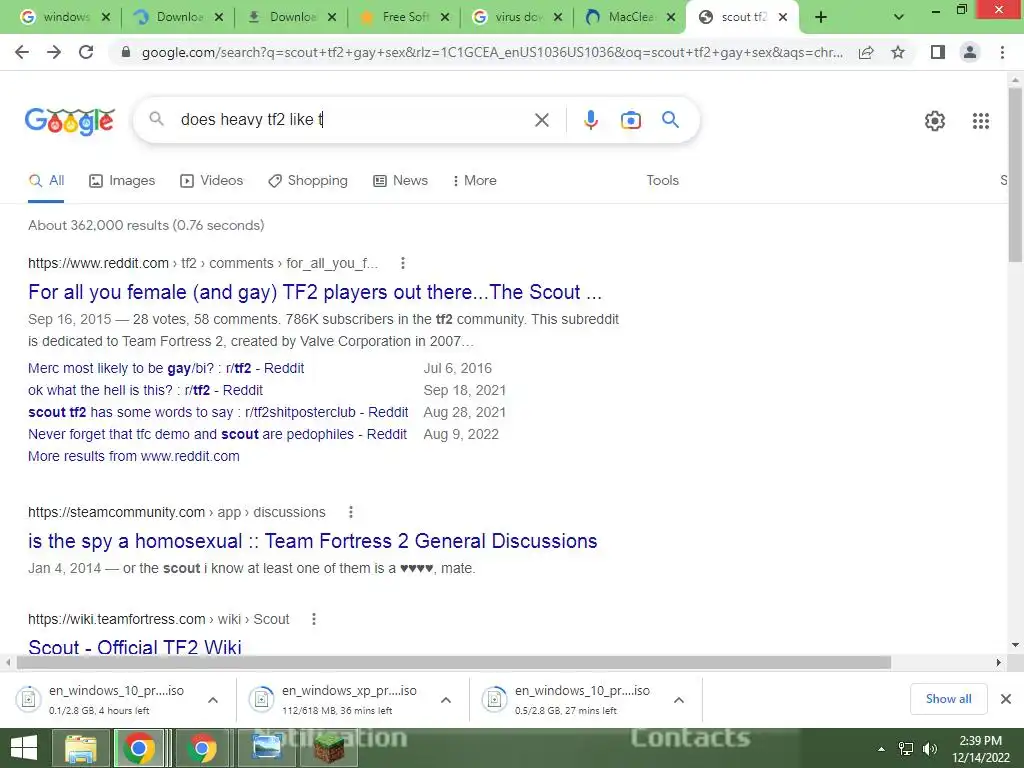Image resolution: width=1024 pixels, height=768 pixels.
Task: Open the Chrome profile avatar menu
Action: (x=970, y=52)
